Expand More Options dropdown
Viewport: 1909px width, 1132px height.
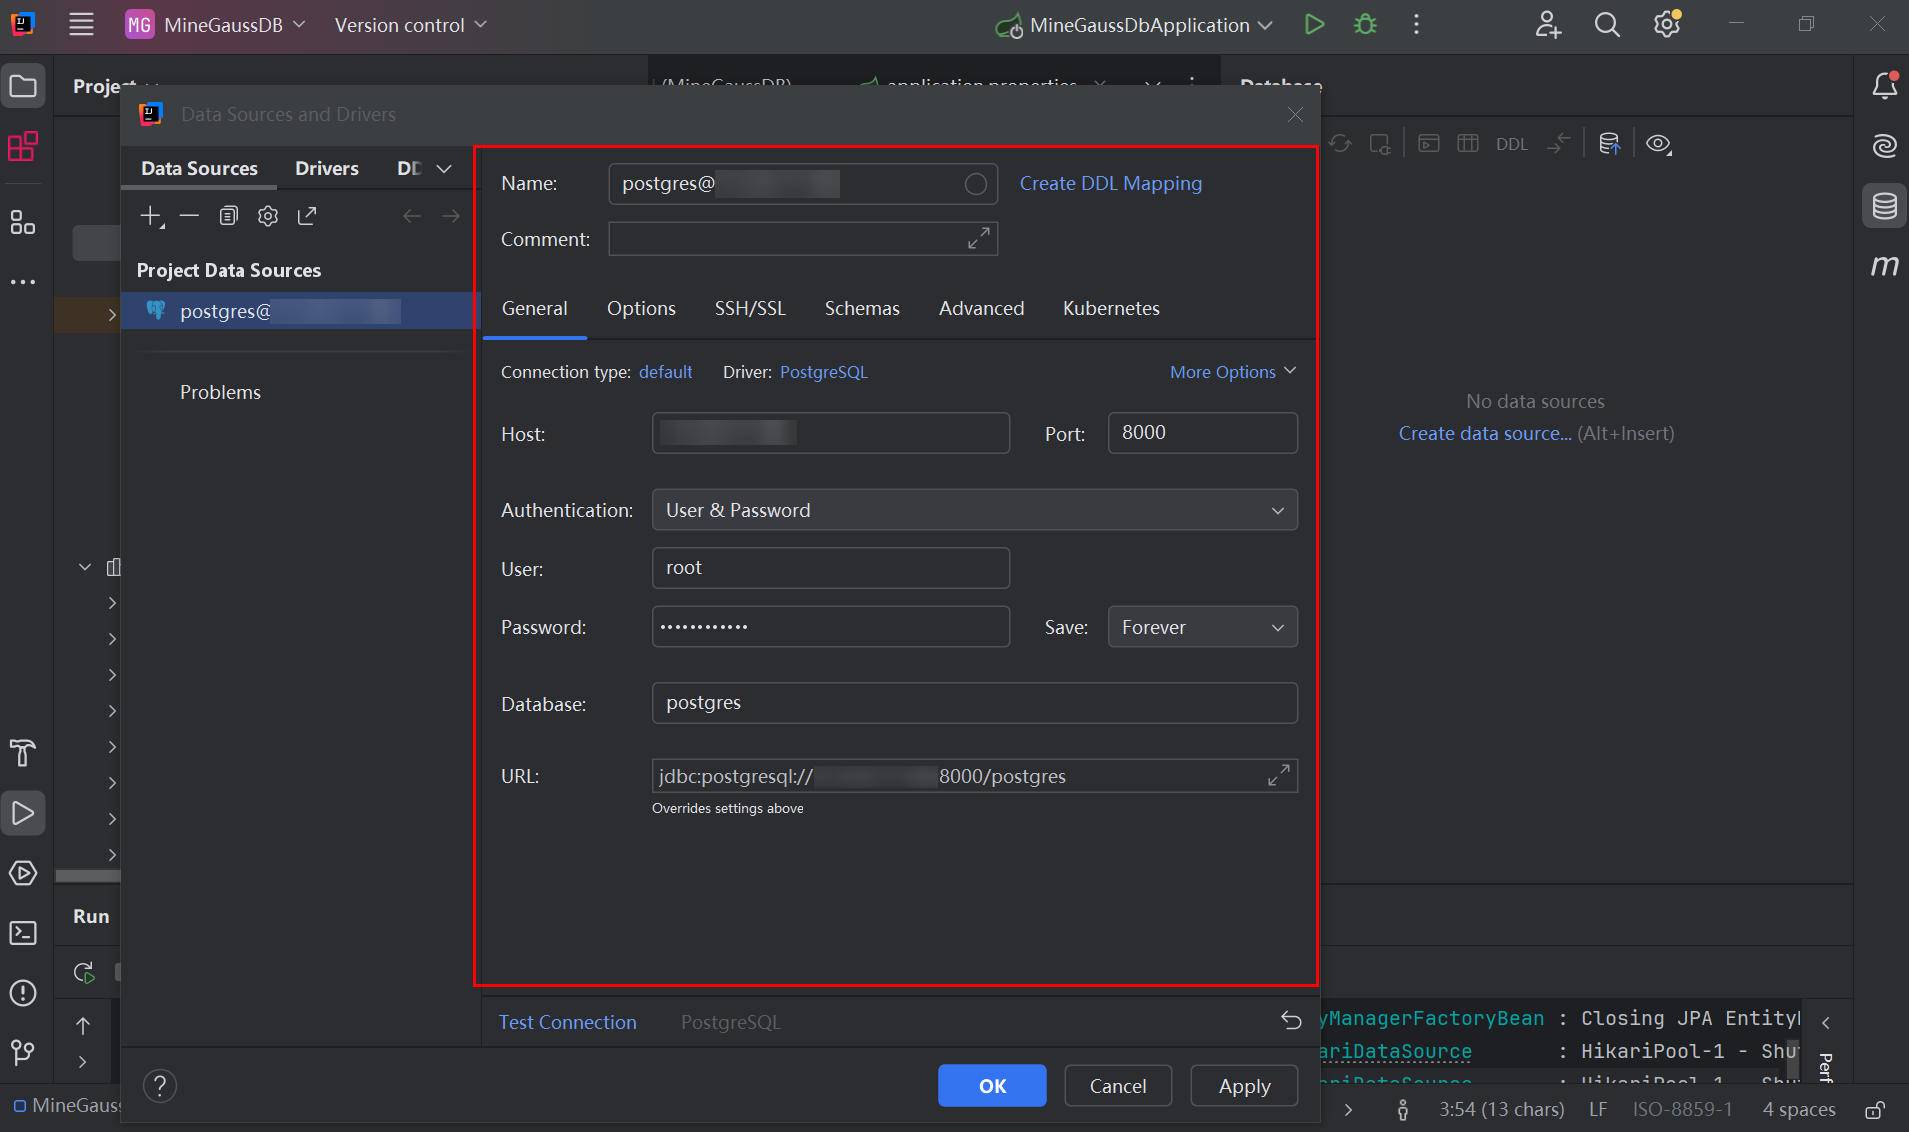(1233, 372)
